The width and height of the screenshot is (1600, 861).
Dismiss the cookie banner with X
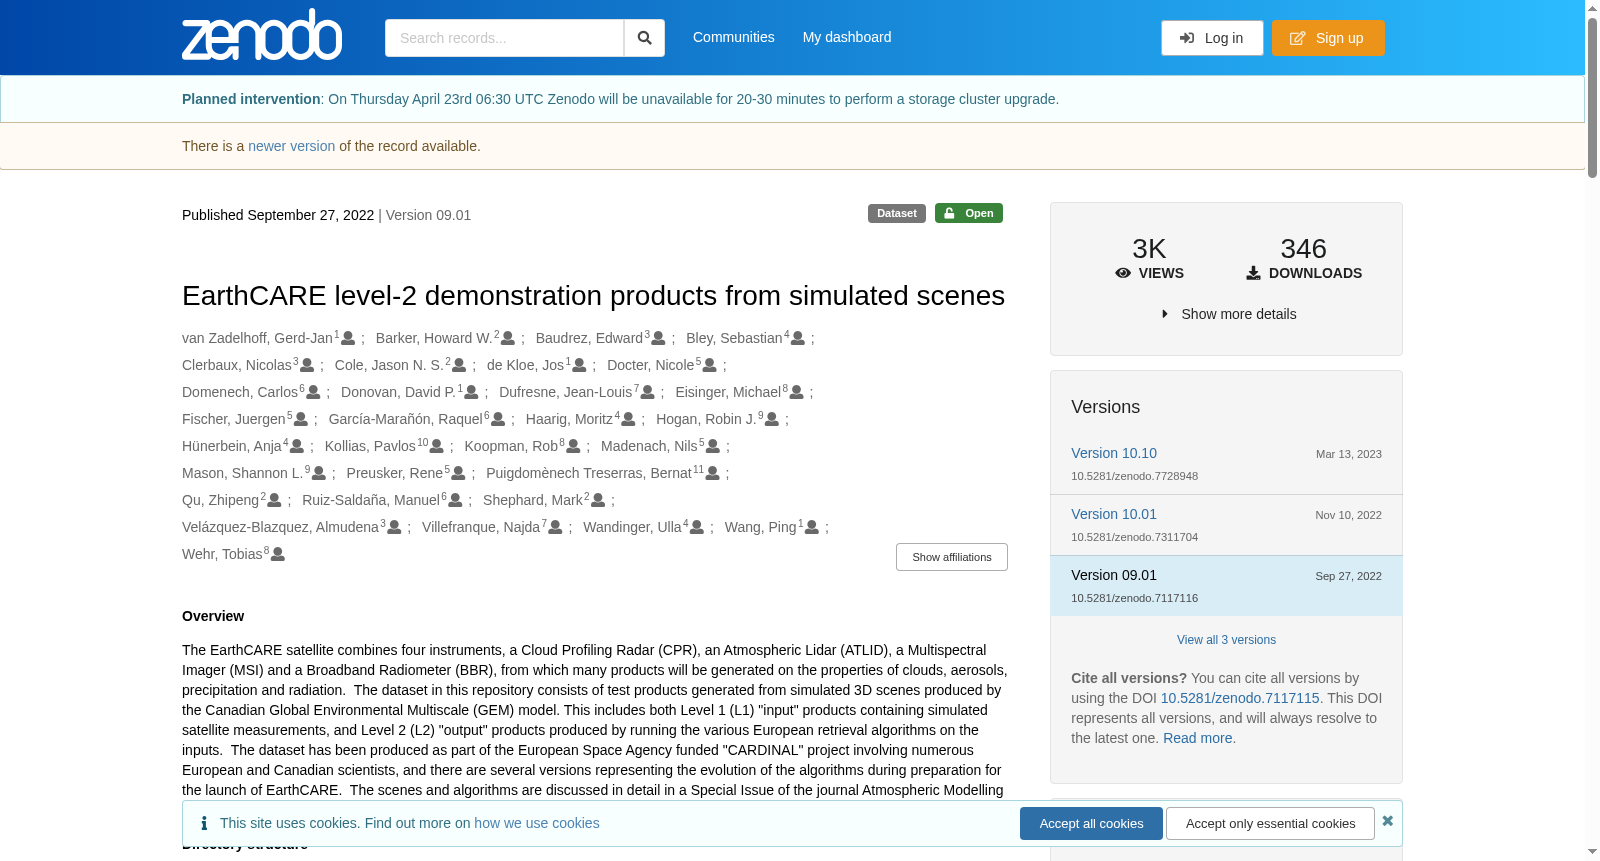[x=1387, y=820]
